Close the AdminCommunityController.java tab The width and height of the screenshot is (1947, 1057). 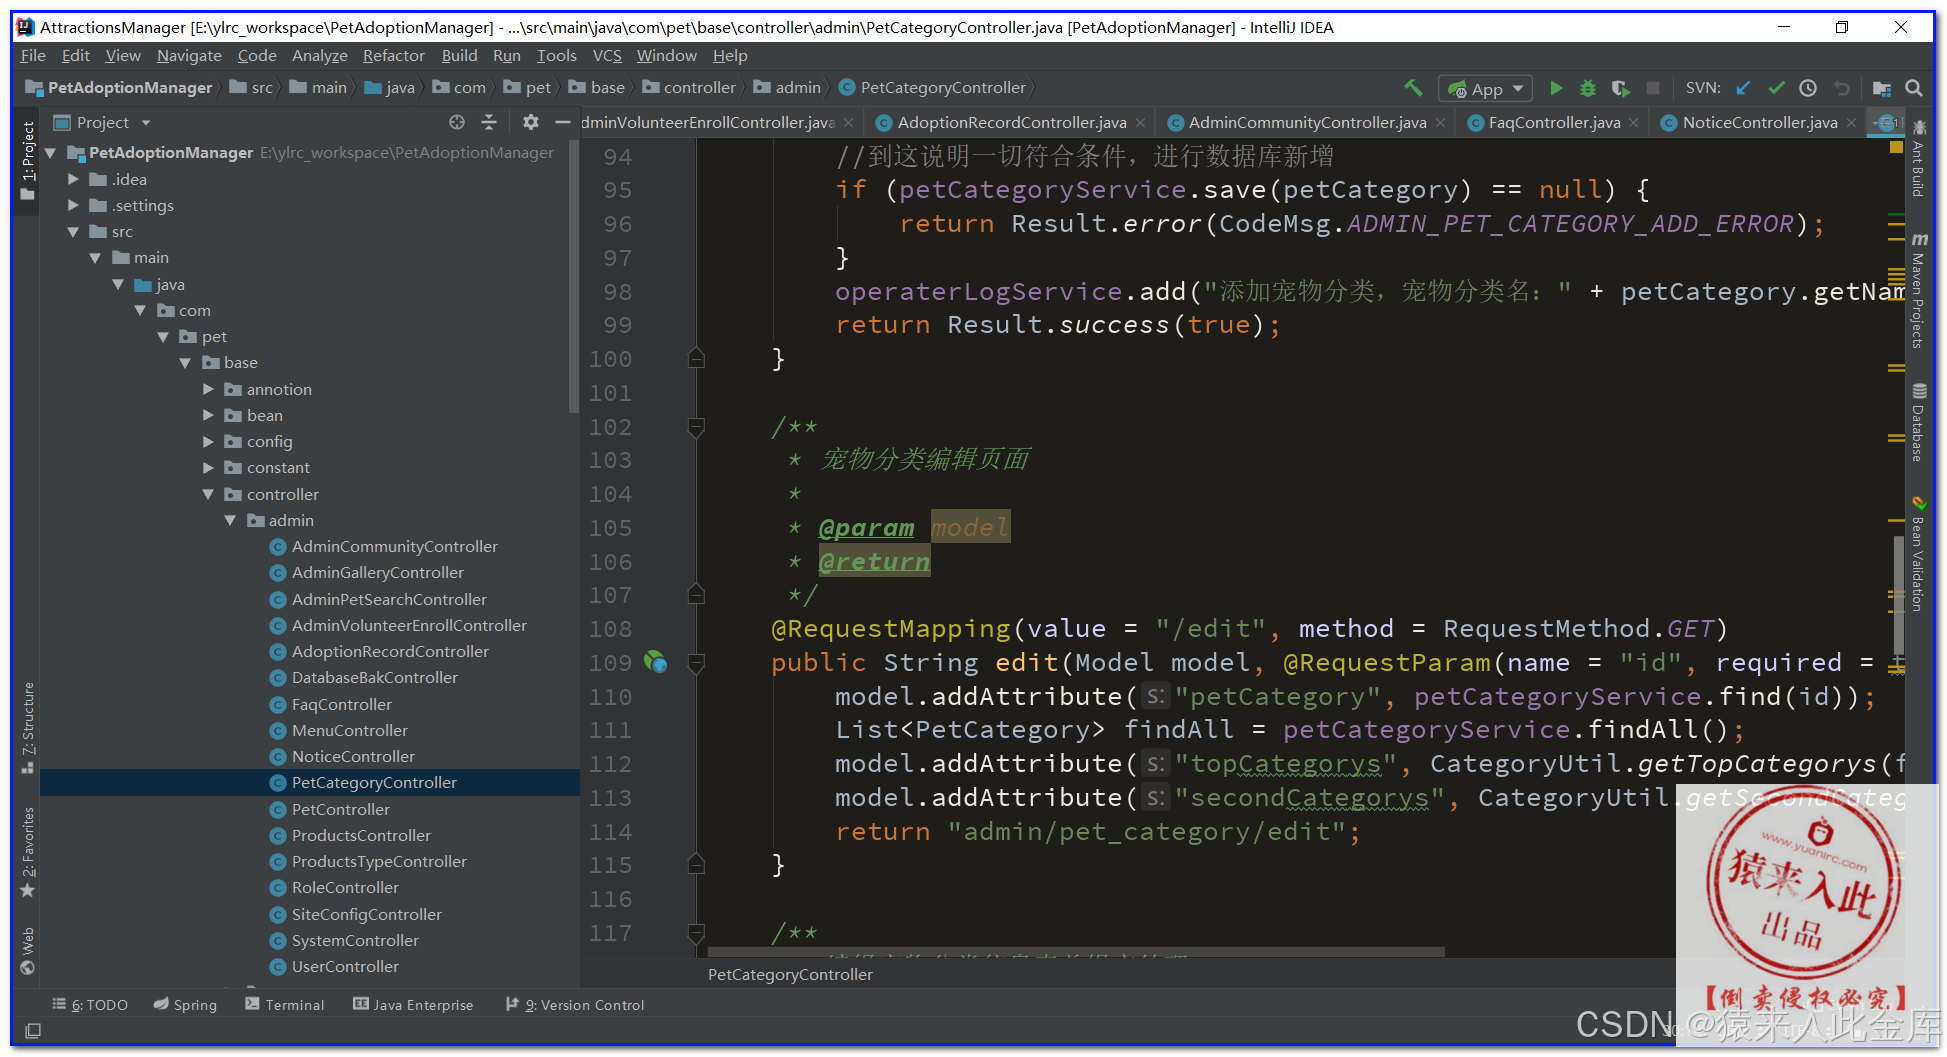[1441, 123]
